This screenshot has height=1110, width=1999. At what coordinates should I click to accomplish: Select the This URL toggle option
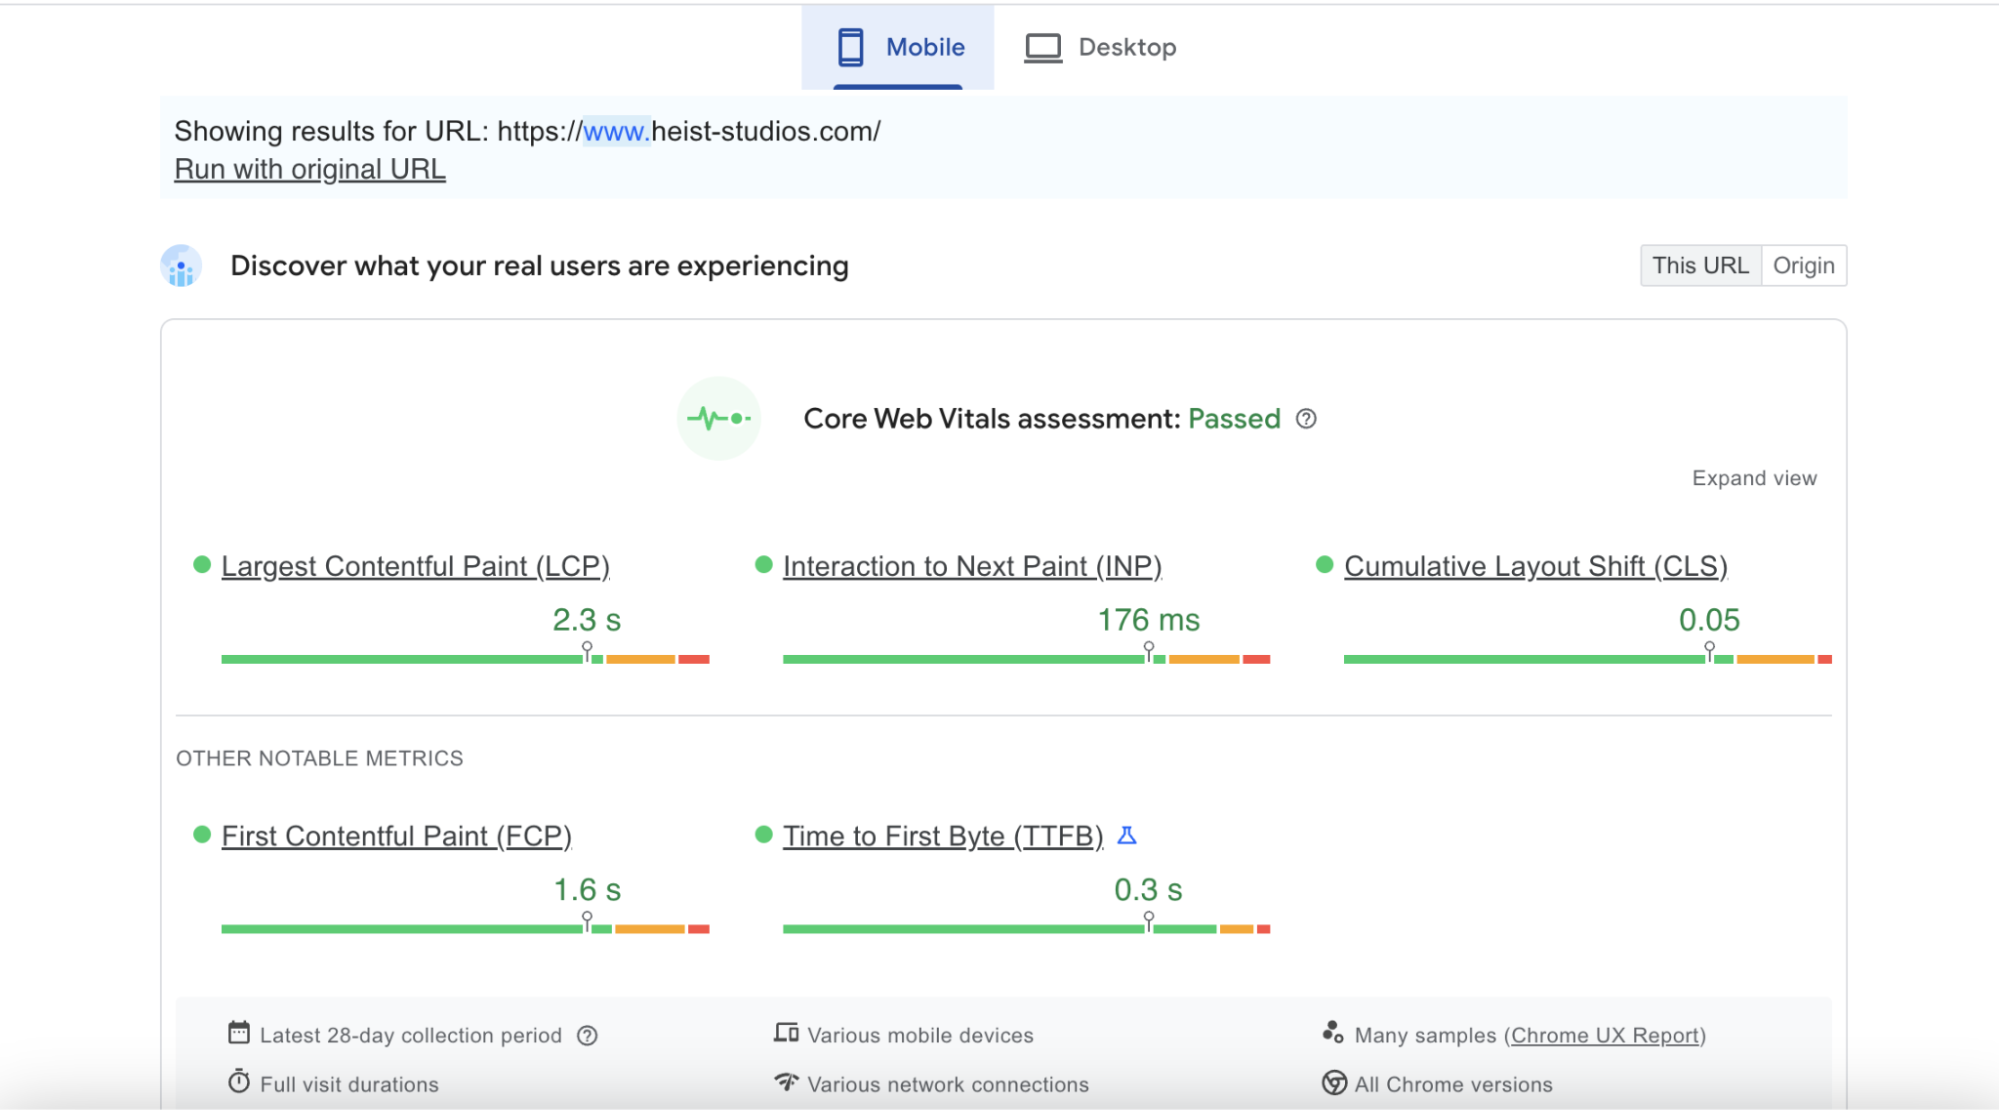click(1700, 265)
